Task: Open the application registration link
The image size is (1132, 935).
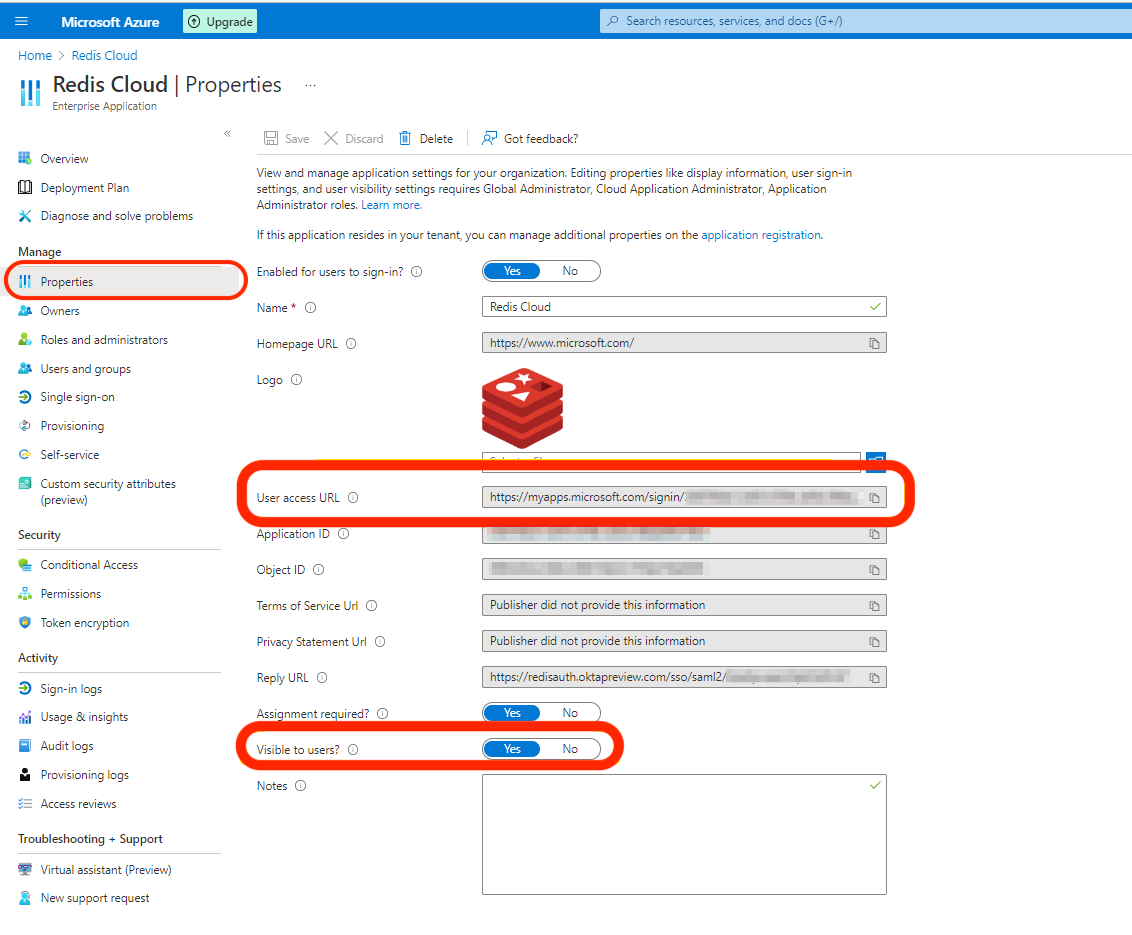Action: tap(760, 235)
